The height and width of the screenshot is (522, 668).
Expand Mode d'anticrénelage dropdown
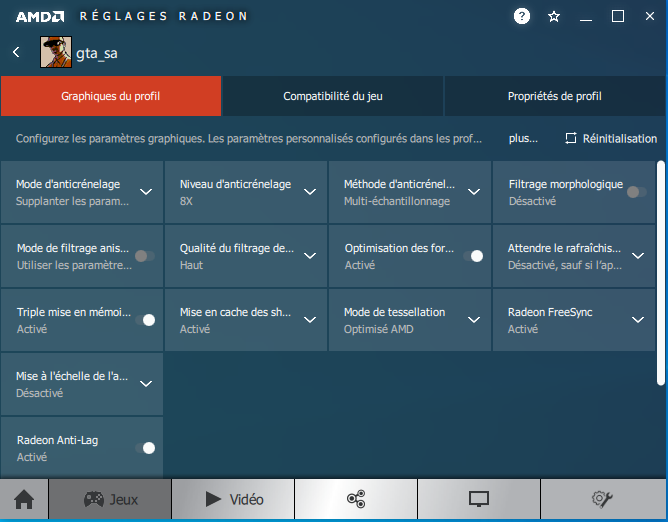pos(146,192)
